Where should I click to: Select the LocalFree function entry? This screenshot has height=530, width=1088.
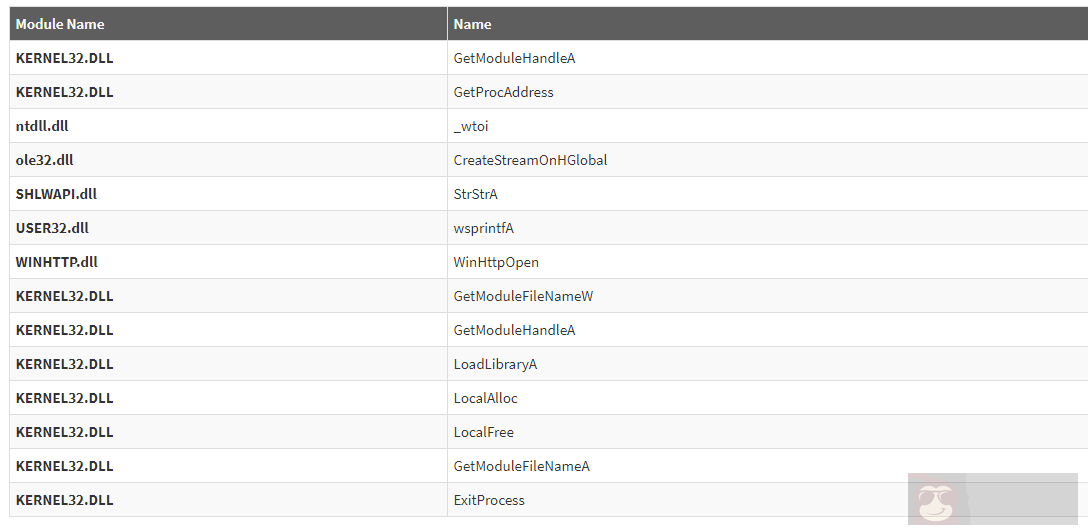click(x=483, y=432)
